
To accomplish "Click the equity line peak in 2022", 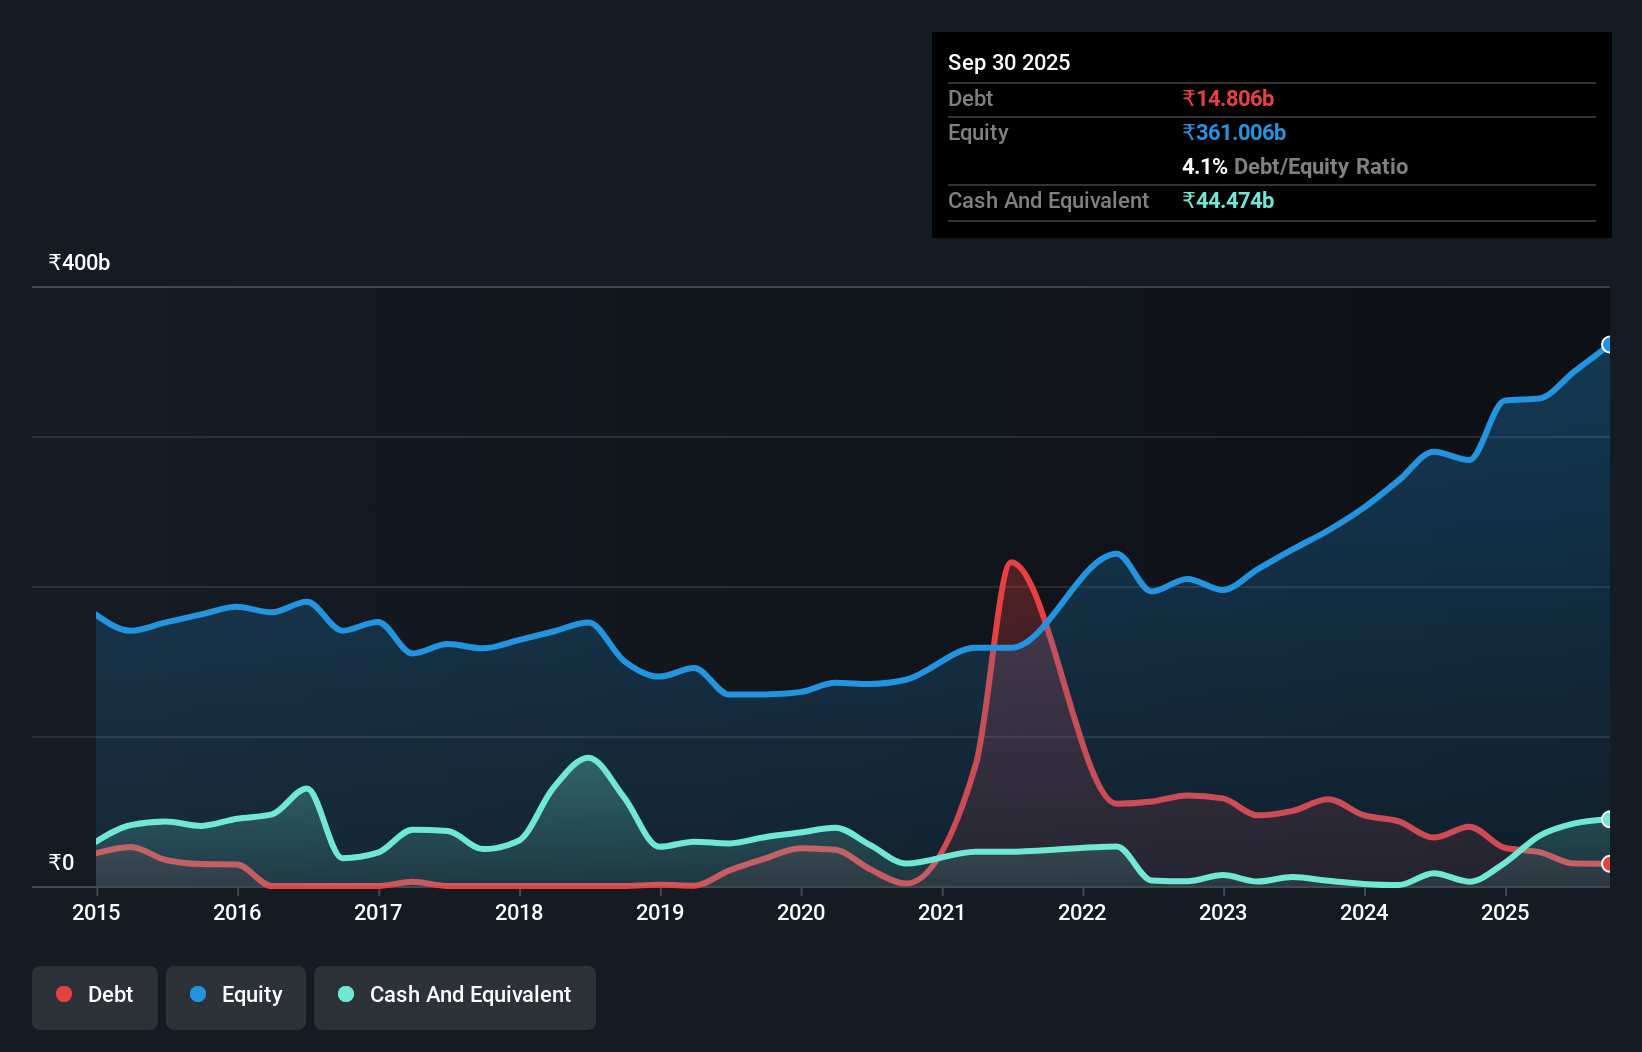I will [x=1111, y=554].
